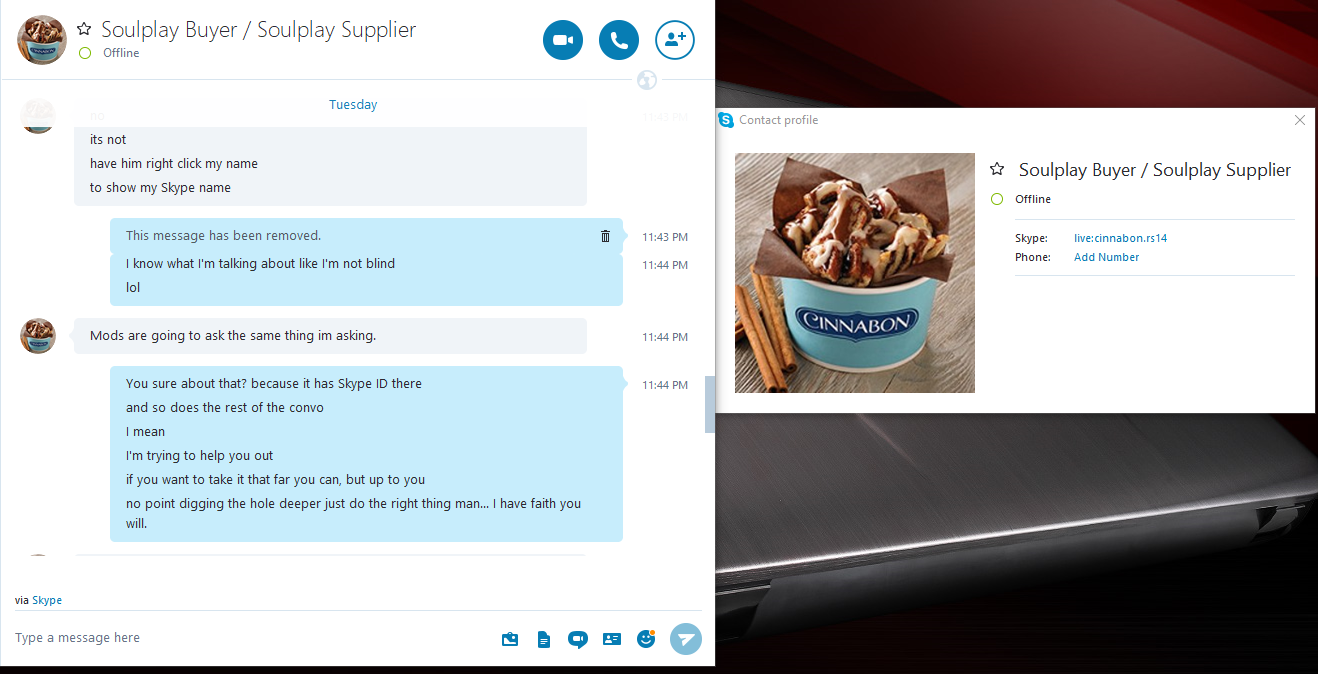Toggle favorite star in Contact profile window

pos(997,170)
